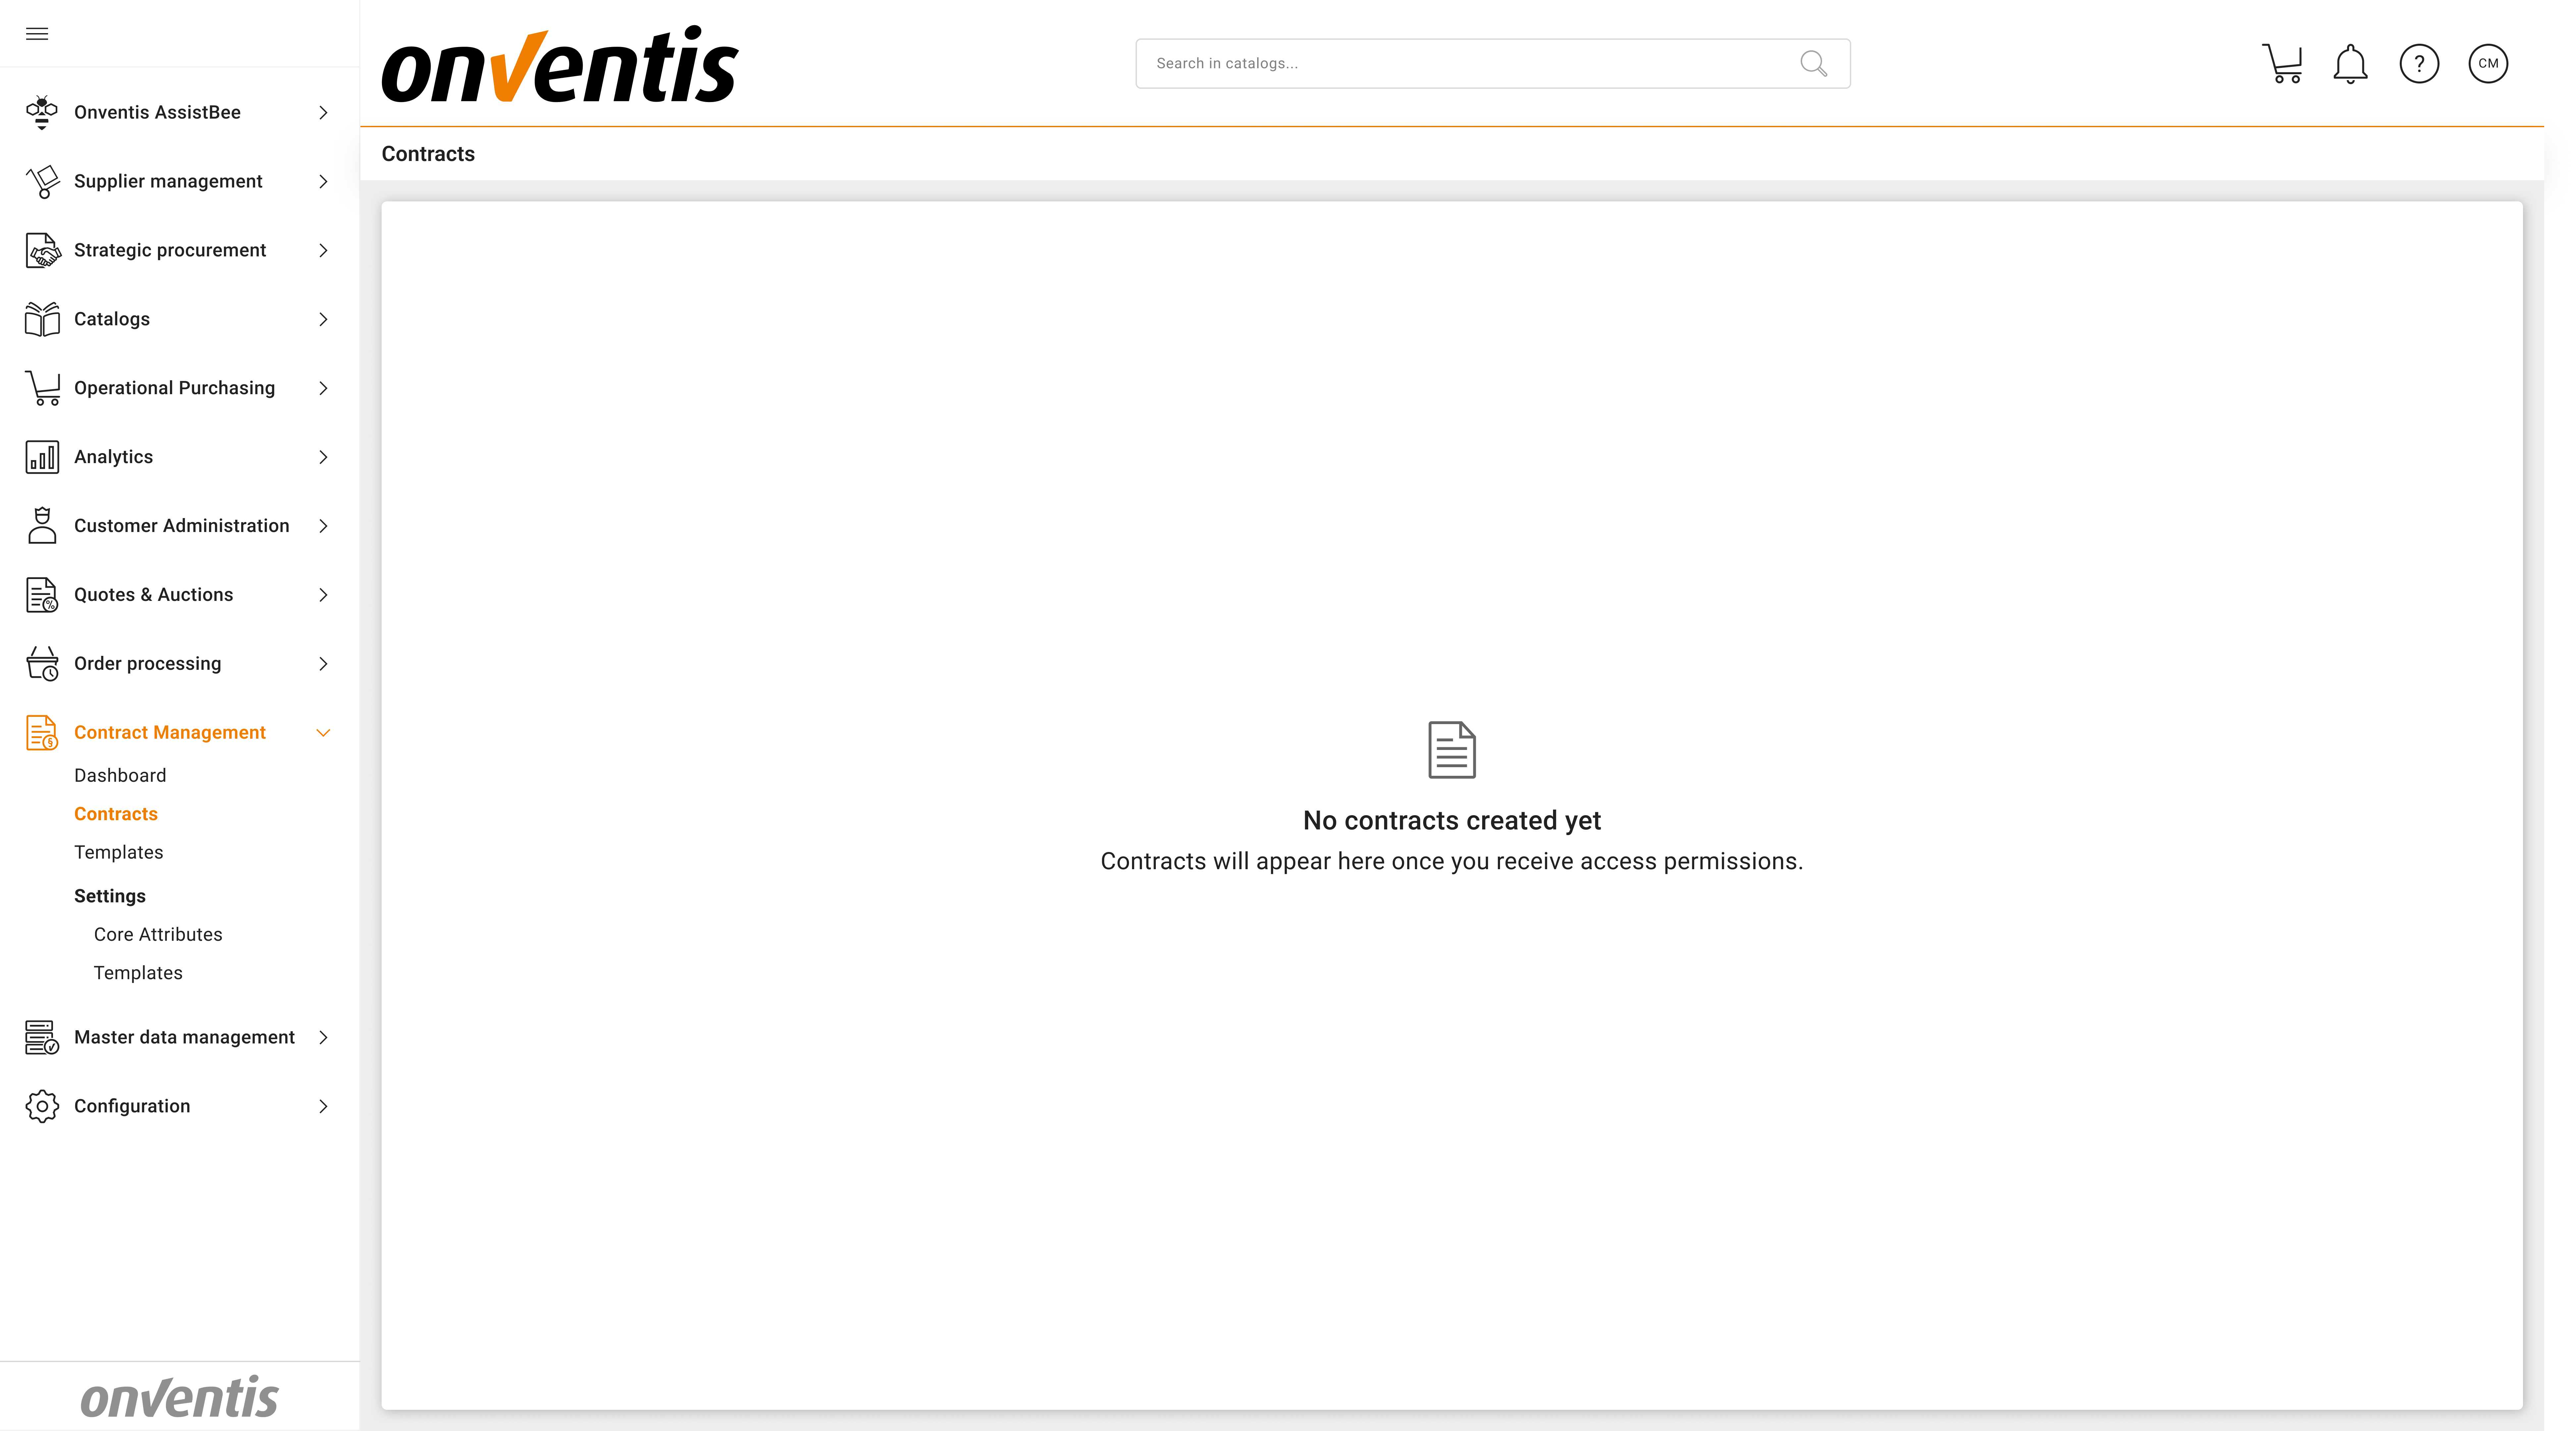2576x1431 pixels.
Task: Open the Dashboard under Contract Management
Action: (x=120, y=775)
